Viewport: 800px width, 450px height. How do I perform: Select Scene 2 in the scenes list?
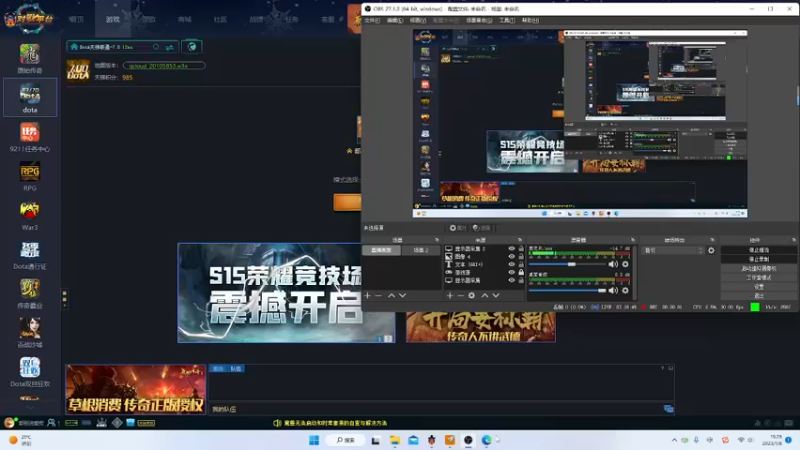click(420, 250)
